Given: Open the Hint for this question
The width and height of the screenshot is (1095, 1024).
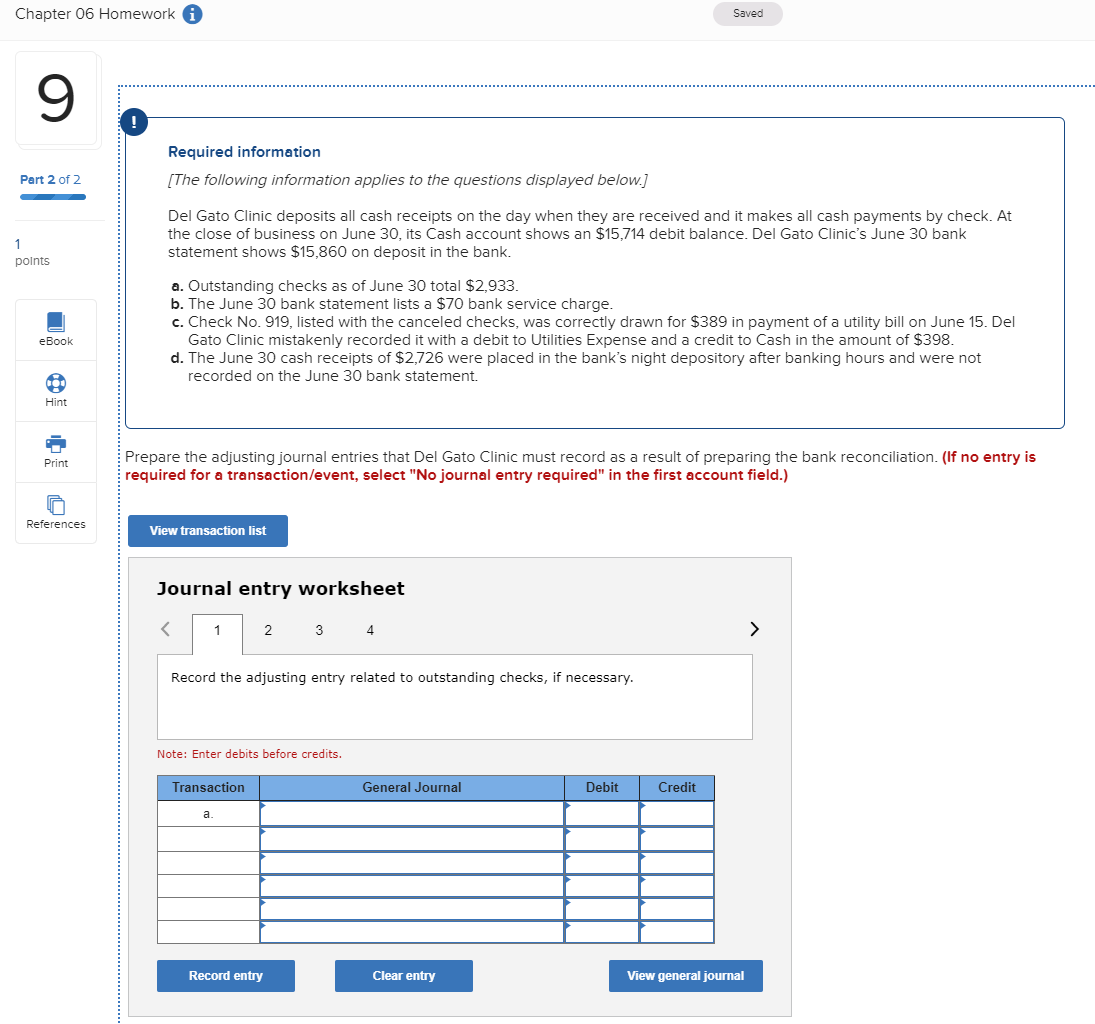Looking at the screenshot, I should pyautogui.click(x=55, y=390).
